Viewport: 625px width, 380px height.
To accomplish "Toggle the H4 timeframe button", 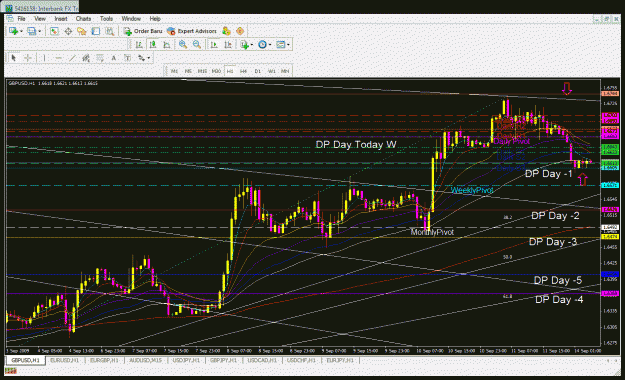I will pos(244,71).
